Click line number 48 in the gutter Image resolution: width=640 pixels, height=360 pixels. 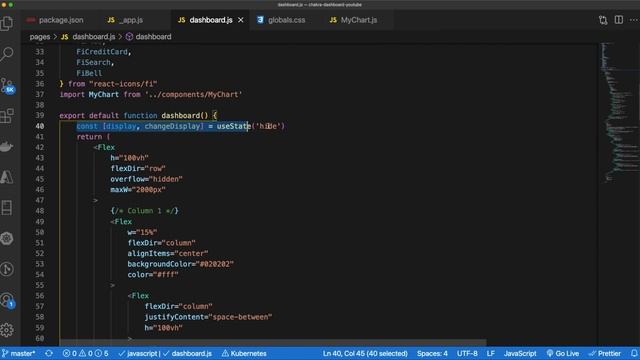click(40, 211)
